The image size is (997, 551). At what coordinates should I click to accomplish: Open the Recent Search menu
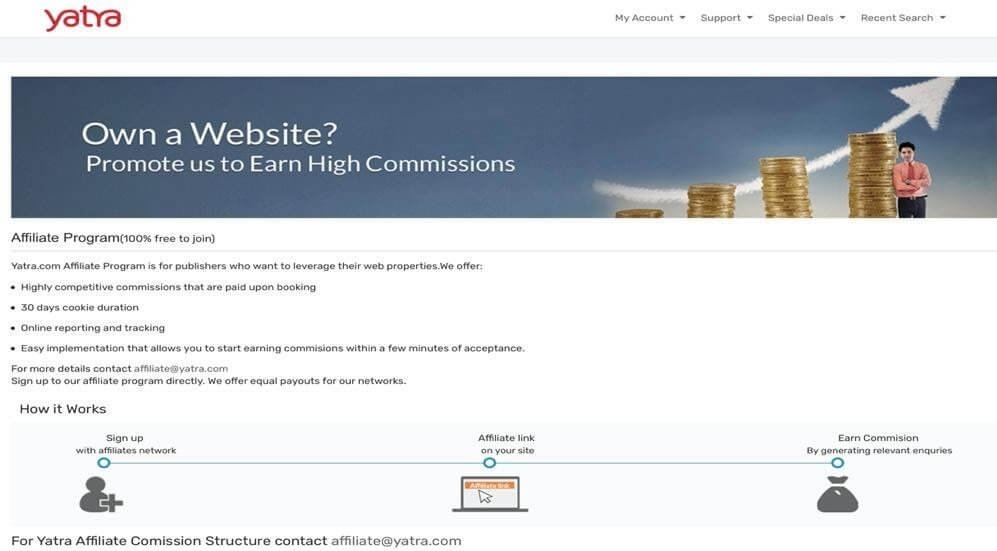pyautogui.click(x=903, y=18)
